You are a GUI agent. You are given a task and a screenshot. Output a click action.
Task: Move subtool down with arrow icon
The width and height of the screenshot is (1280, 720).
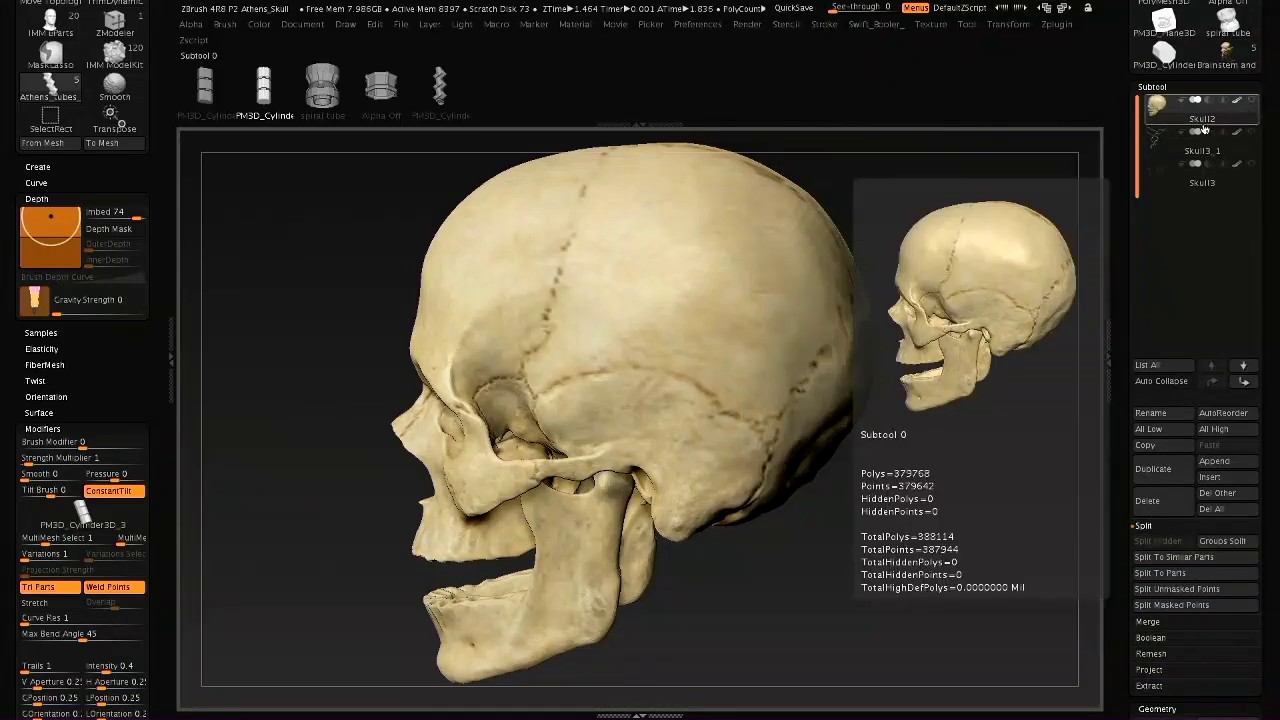(x=1243, y=365)
